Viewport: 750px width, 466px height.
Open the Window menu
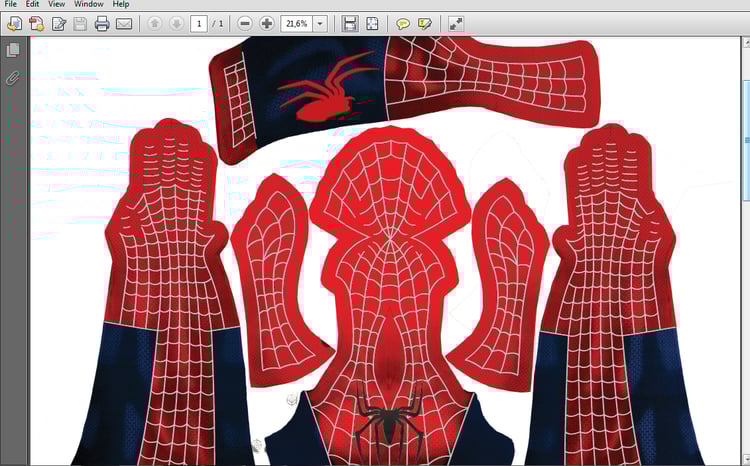88,4
